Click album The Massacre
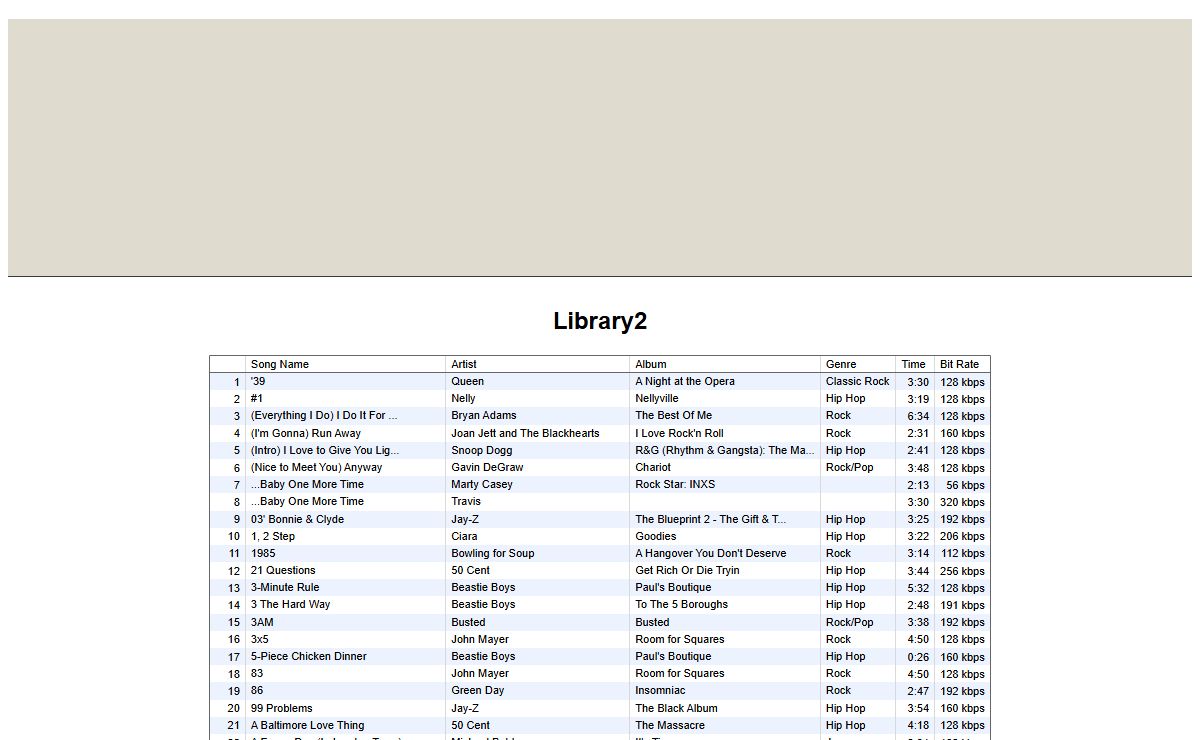 [x=670, y=725]
